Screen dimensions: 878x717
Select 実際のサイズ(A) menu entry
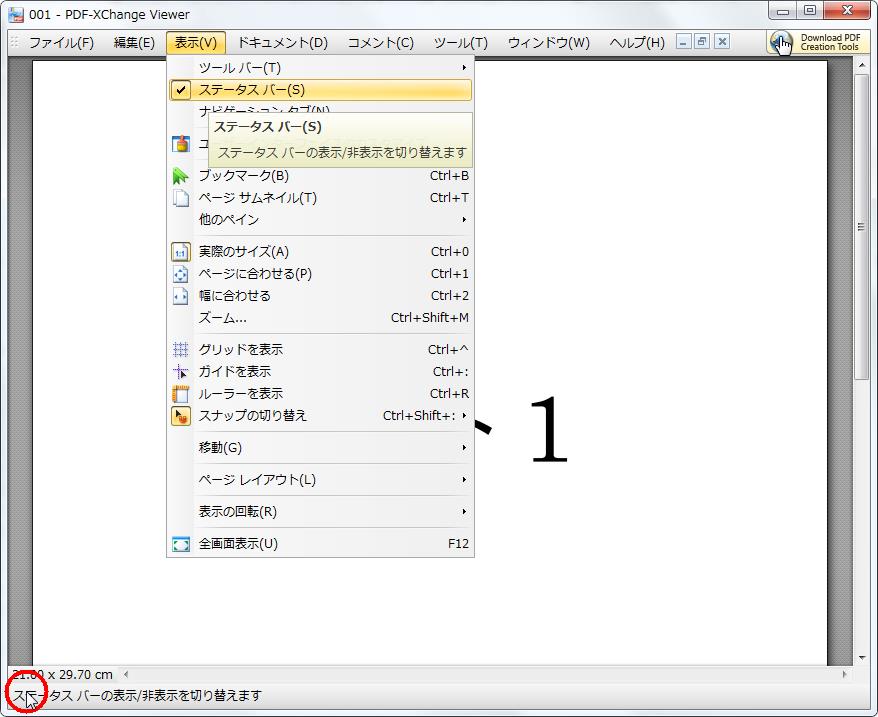[x=320, y=252]
